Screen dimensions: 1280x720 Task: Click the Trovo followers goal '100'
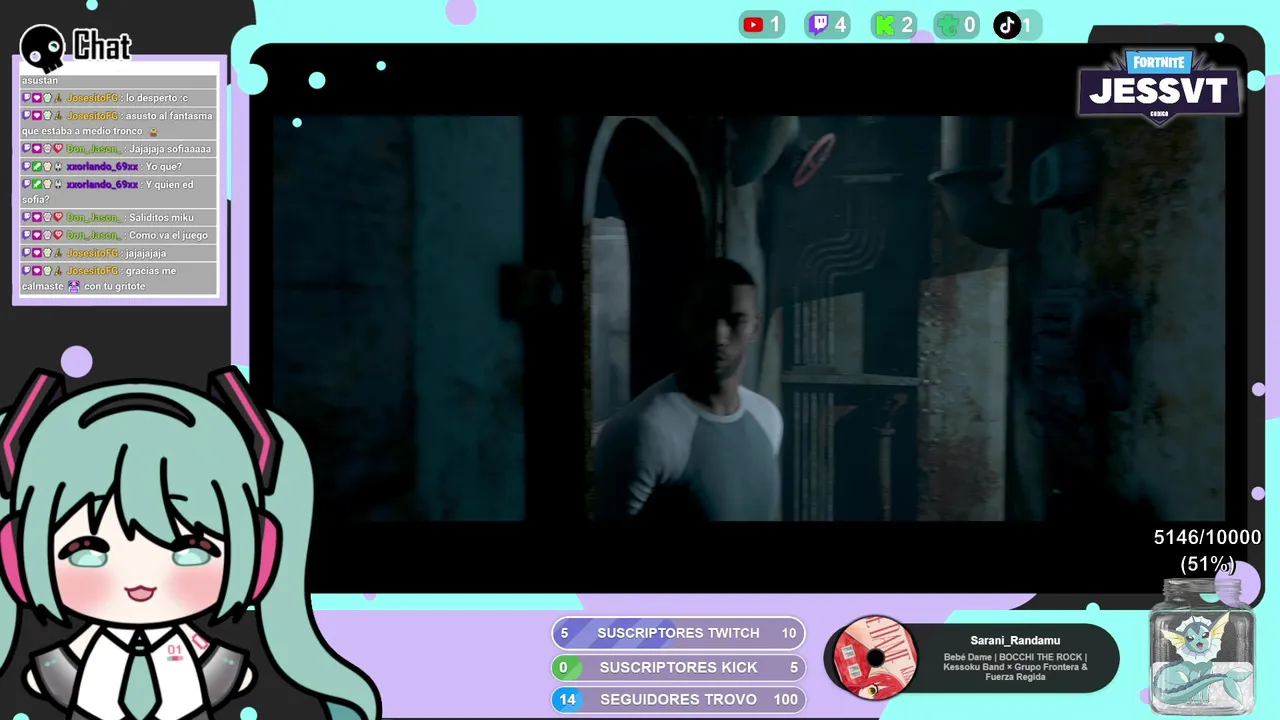click(786, 700)
